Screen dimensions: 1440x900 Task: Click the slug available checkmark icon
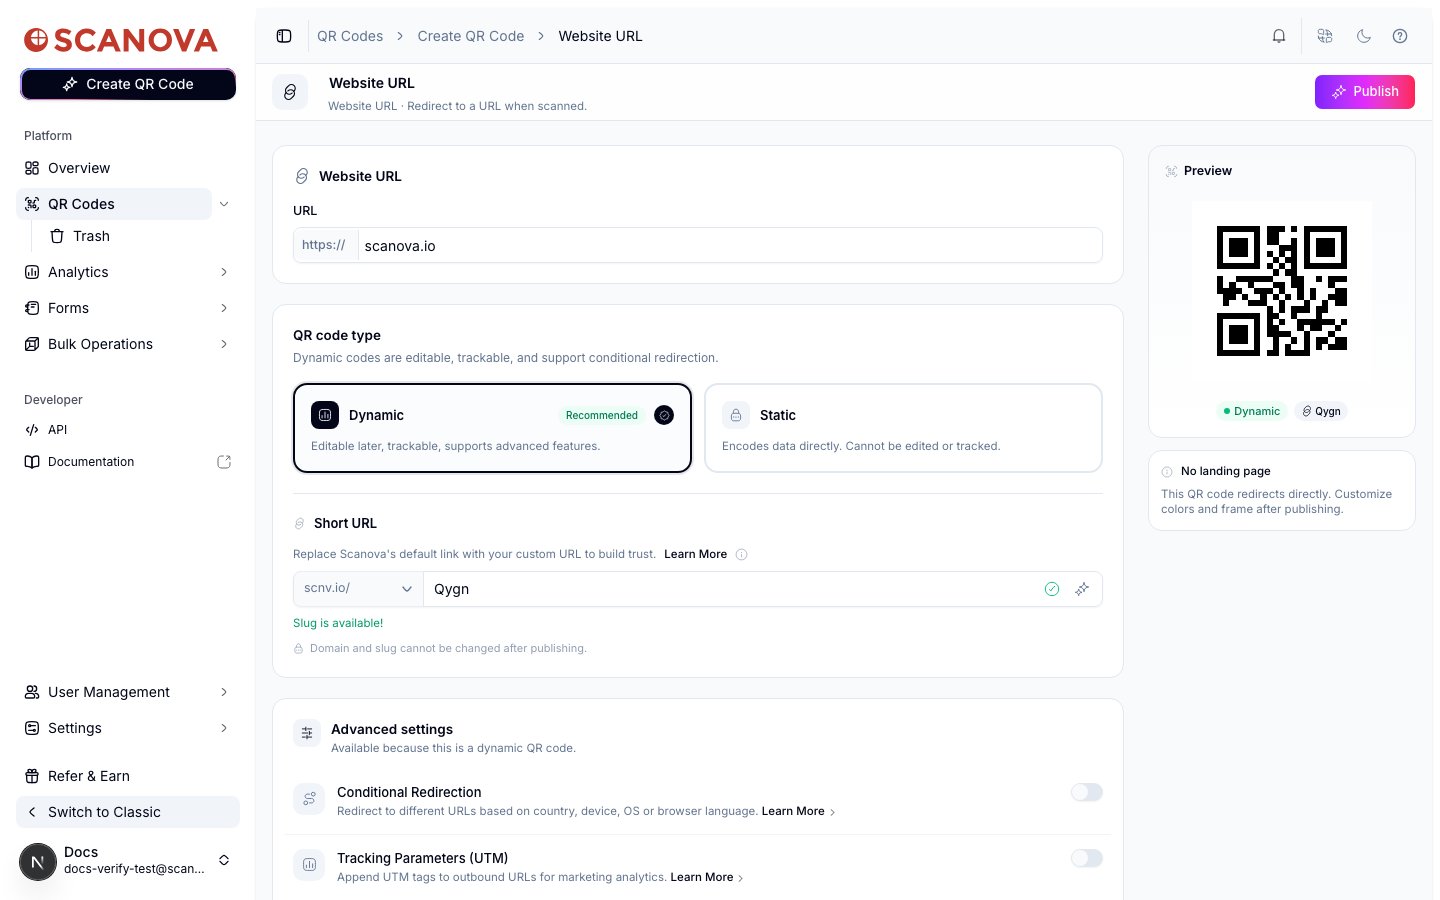click(x=1052, y=589)
